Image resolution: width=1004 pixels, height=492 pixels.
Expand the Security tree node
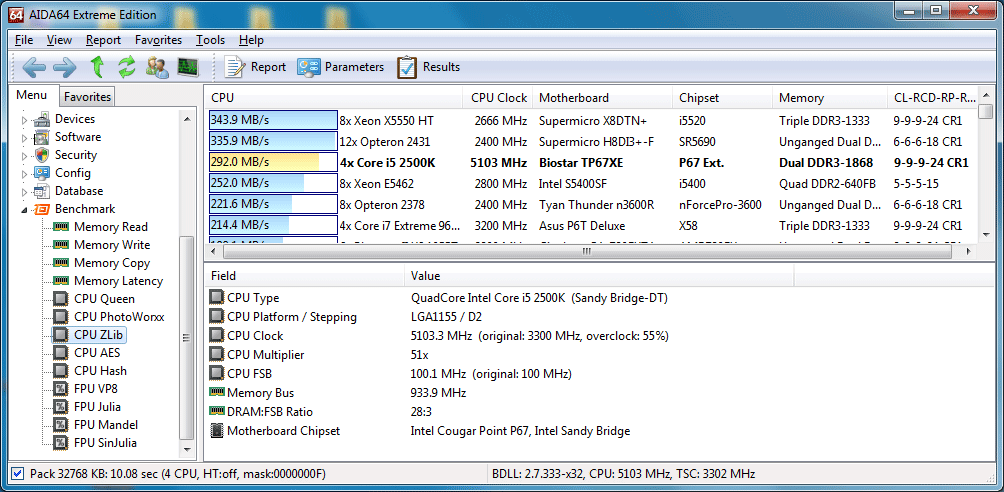25,155
